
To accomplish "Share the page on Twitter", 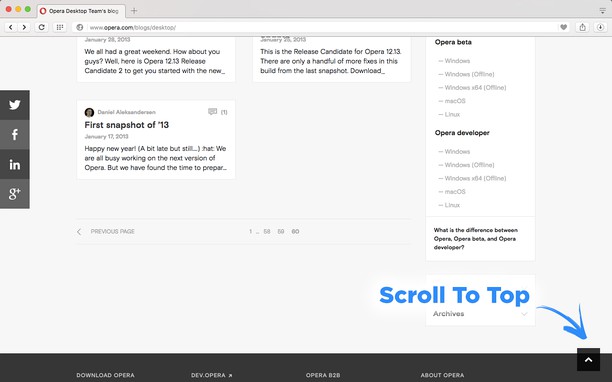I will pos(14,105).
